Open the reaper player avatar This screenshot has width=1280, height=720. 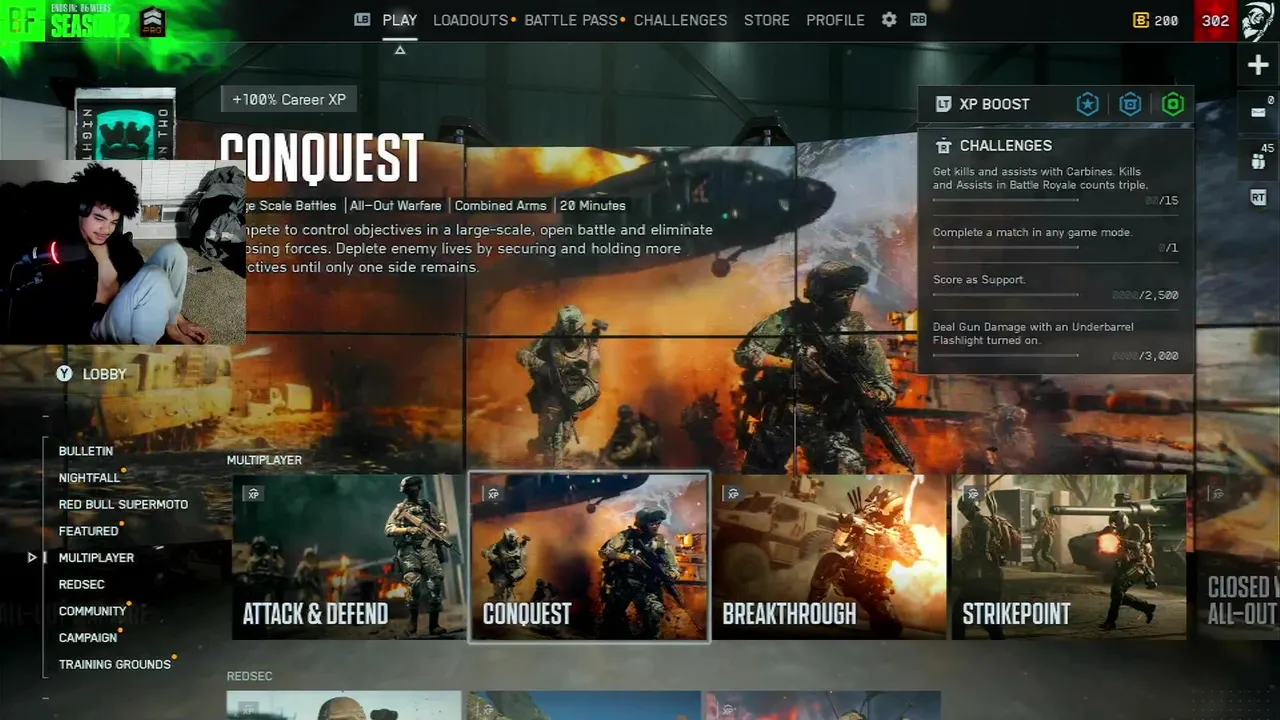1258,21
